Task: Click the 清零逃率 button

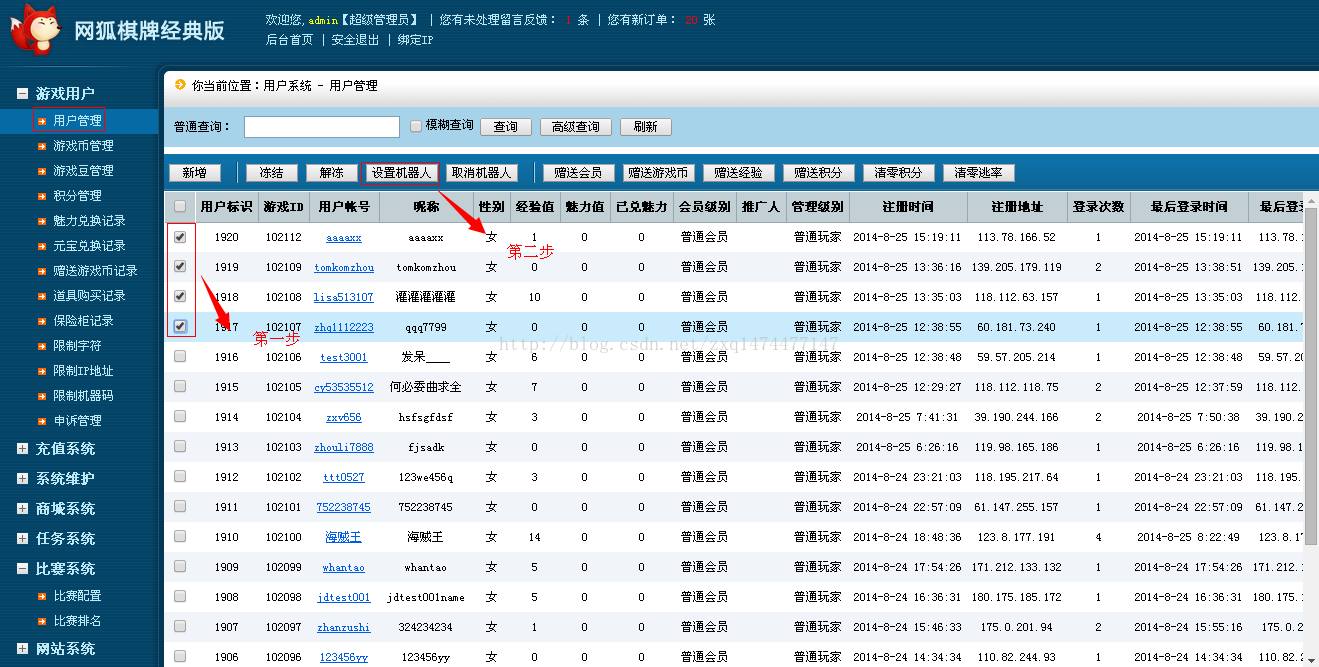Action: point(979,173)
